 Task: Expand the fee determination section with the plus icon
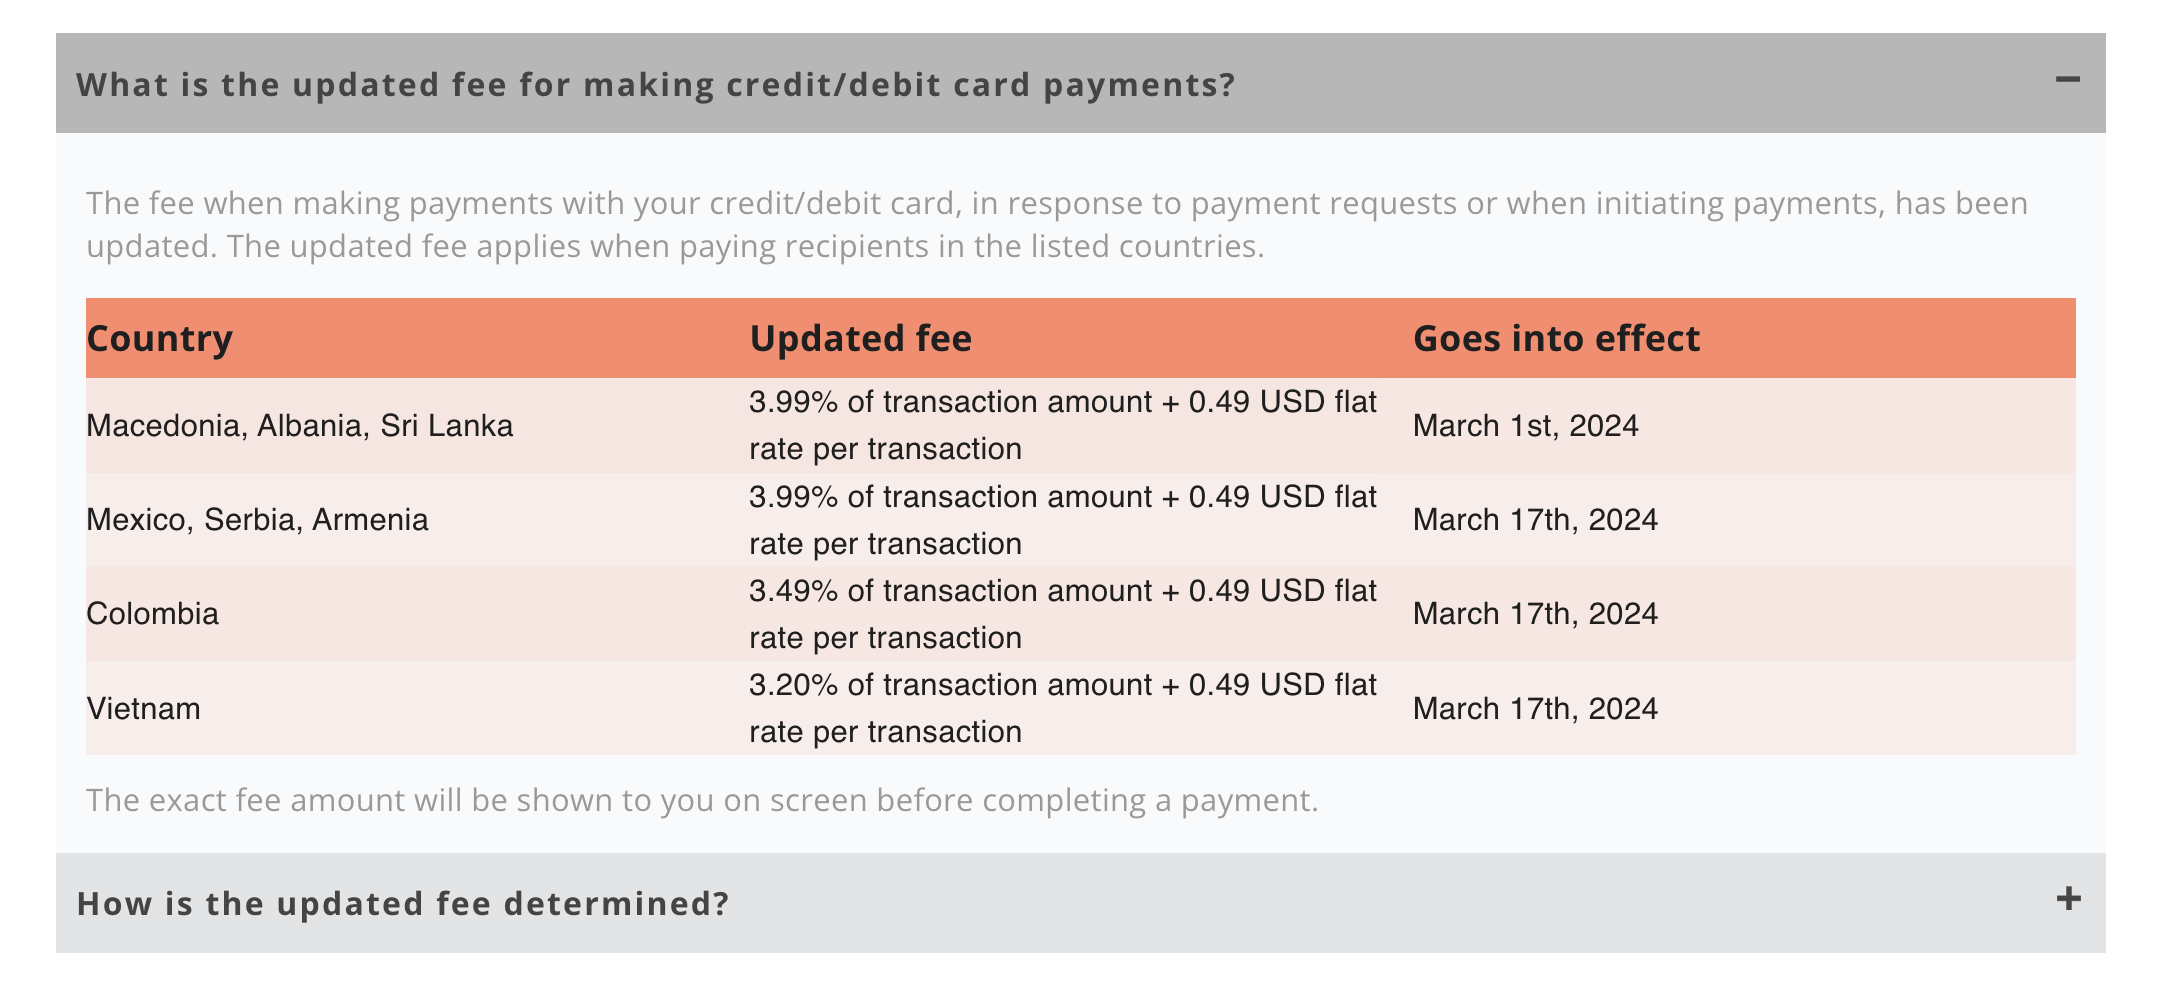click(x=2068, y=898)
